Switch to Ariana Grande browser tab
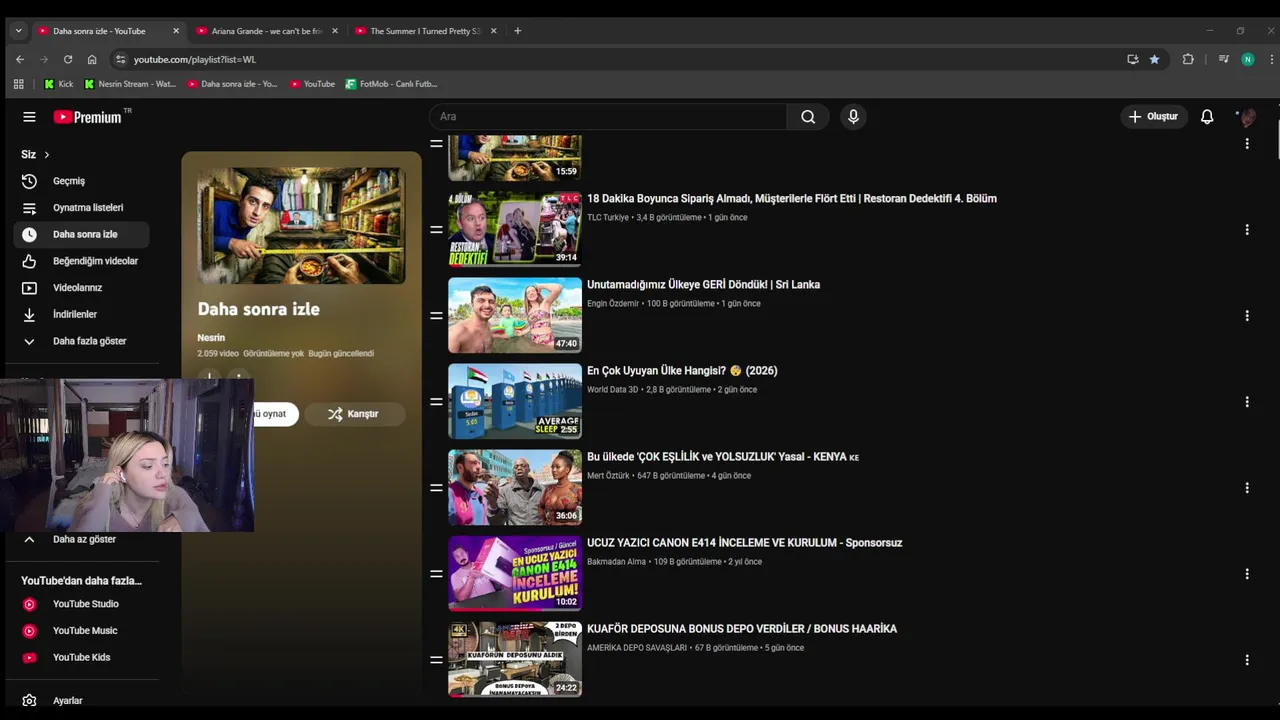 coord(267,31)
